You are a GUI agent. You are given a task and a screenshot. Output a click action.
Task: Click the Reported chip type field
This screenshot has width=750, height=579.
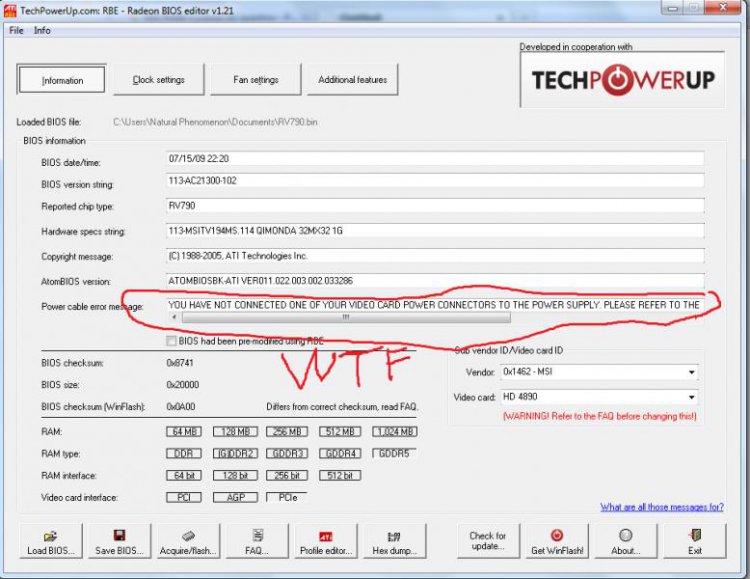(435, 206)
